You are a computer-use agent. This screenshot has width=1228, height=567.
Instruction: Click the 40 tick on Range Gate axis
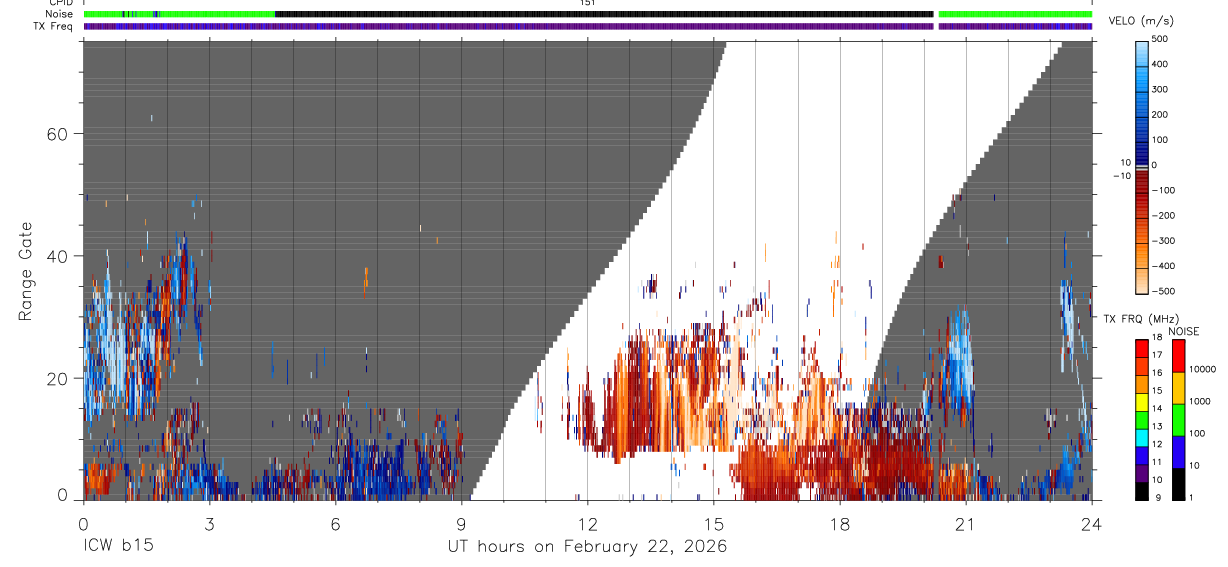(59, 256)
